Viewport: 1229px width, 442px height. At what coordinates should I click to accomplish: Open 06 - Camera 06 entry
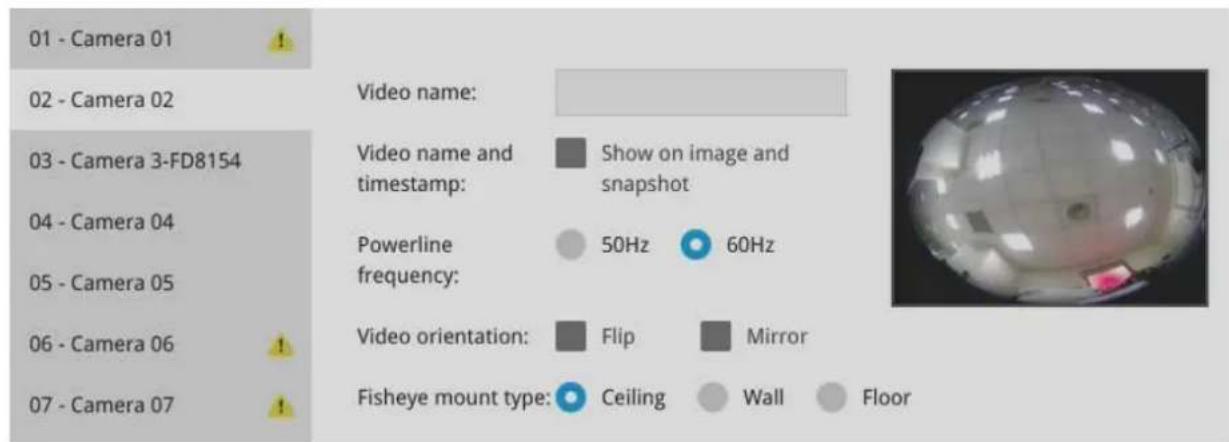point(160,344)
